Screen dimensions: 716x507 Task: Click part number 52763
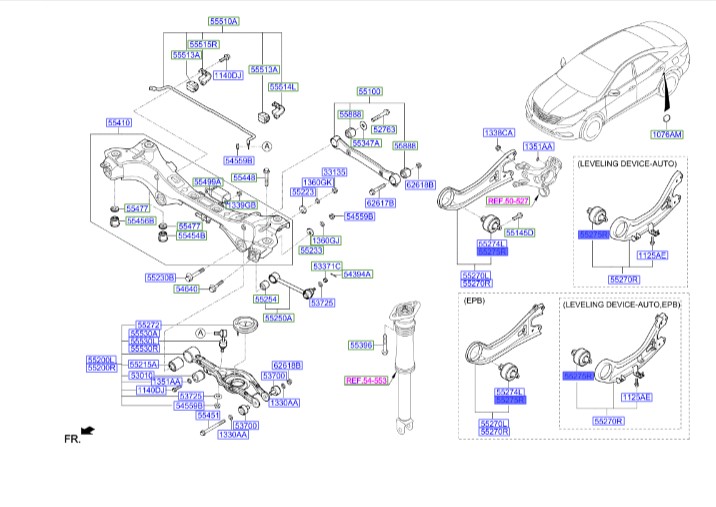[x=384, y=129]
